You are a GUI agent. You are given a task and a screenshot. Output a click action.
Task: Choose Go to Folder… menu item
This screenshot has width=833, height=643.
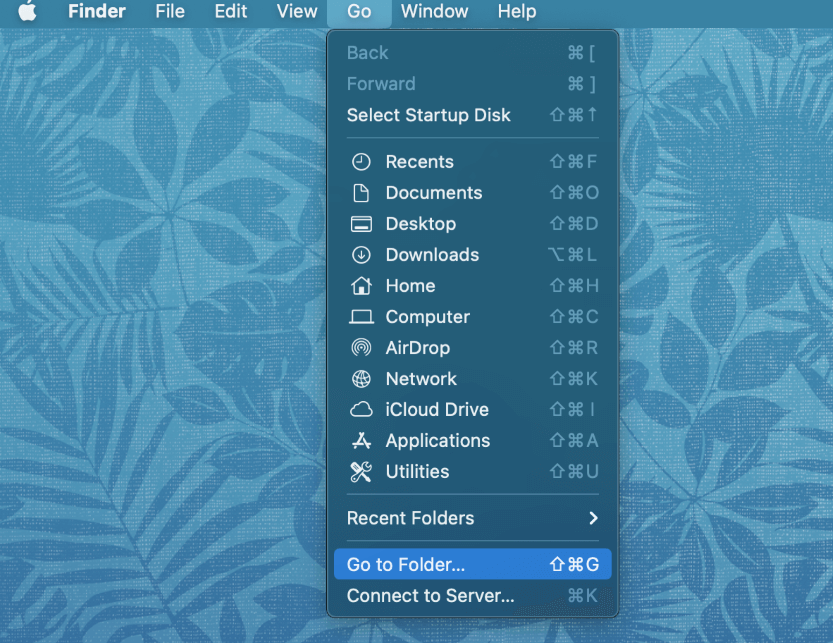pyautogui.click(x=473, y=564)
